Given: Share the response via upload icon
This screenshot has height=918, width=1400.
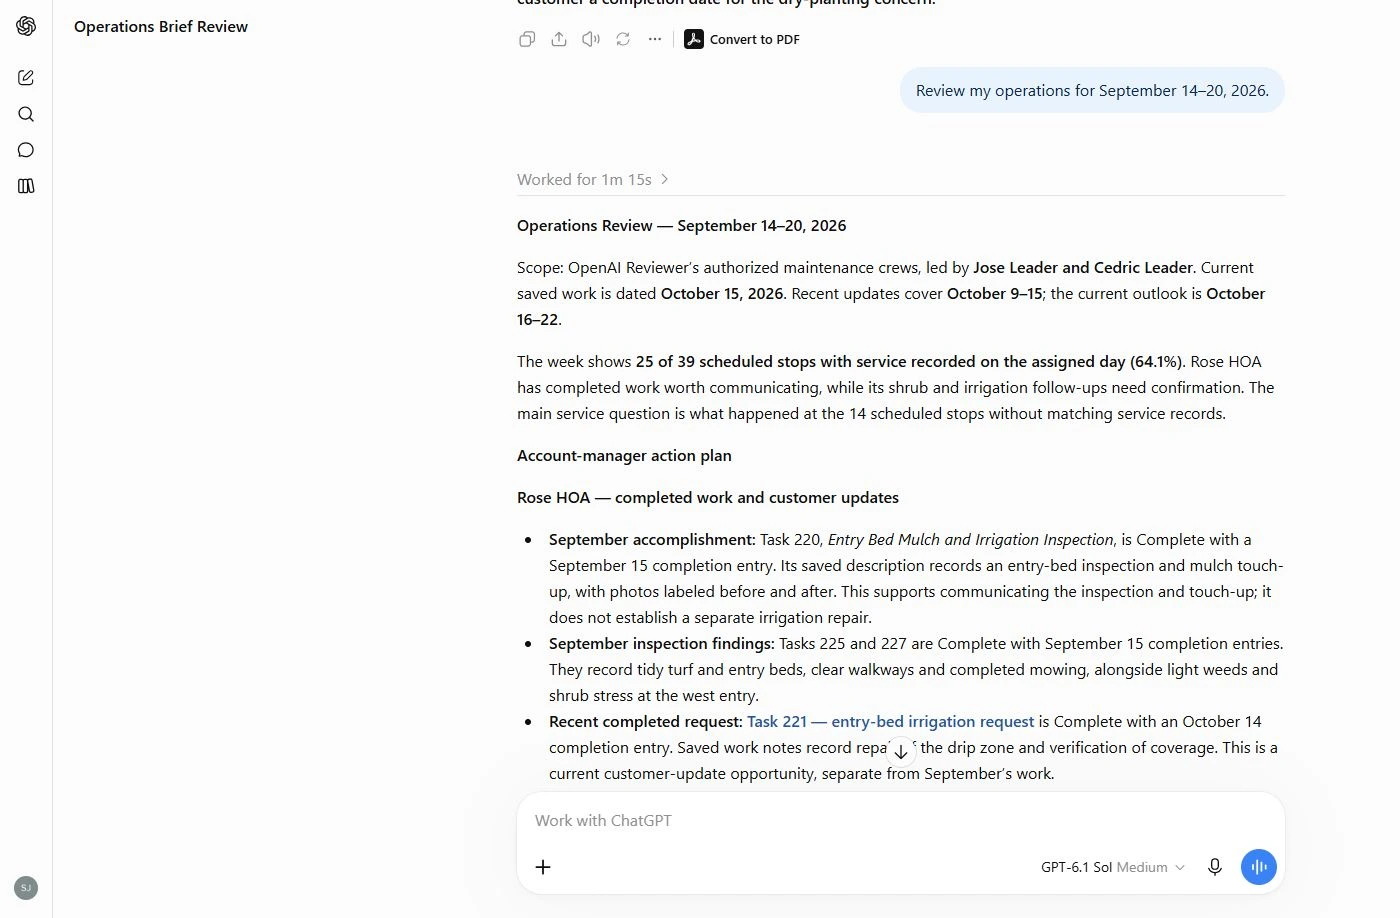Looking at the screenshot, I should (x=559, y=39).
